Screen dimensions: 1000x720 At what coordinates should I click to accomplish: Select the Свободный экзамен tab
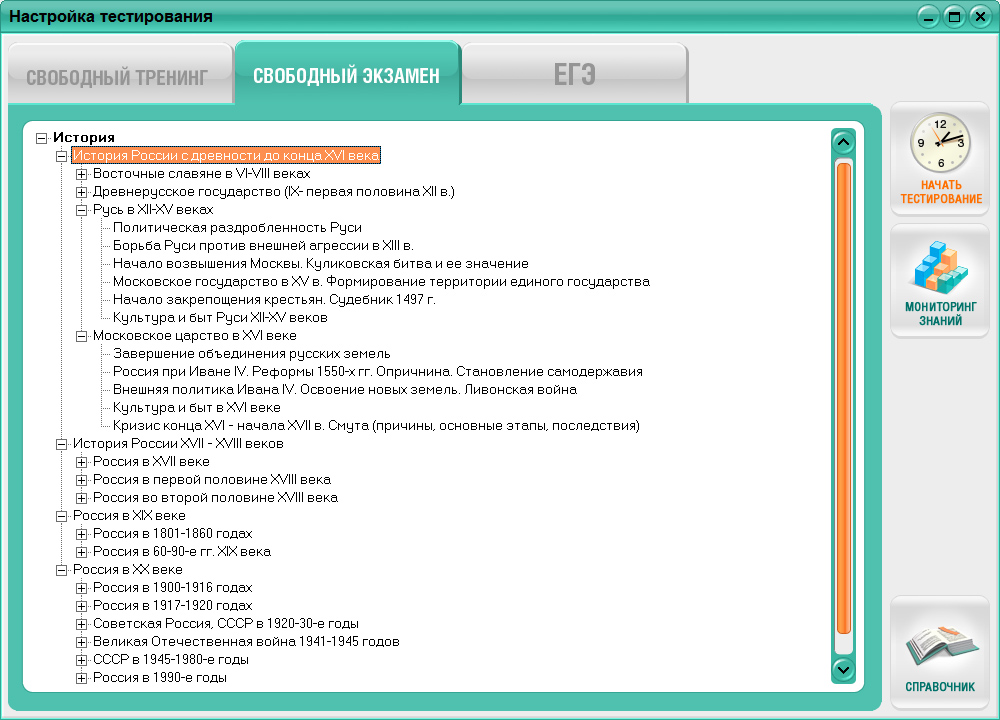tap(347, 73)
